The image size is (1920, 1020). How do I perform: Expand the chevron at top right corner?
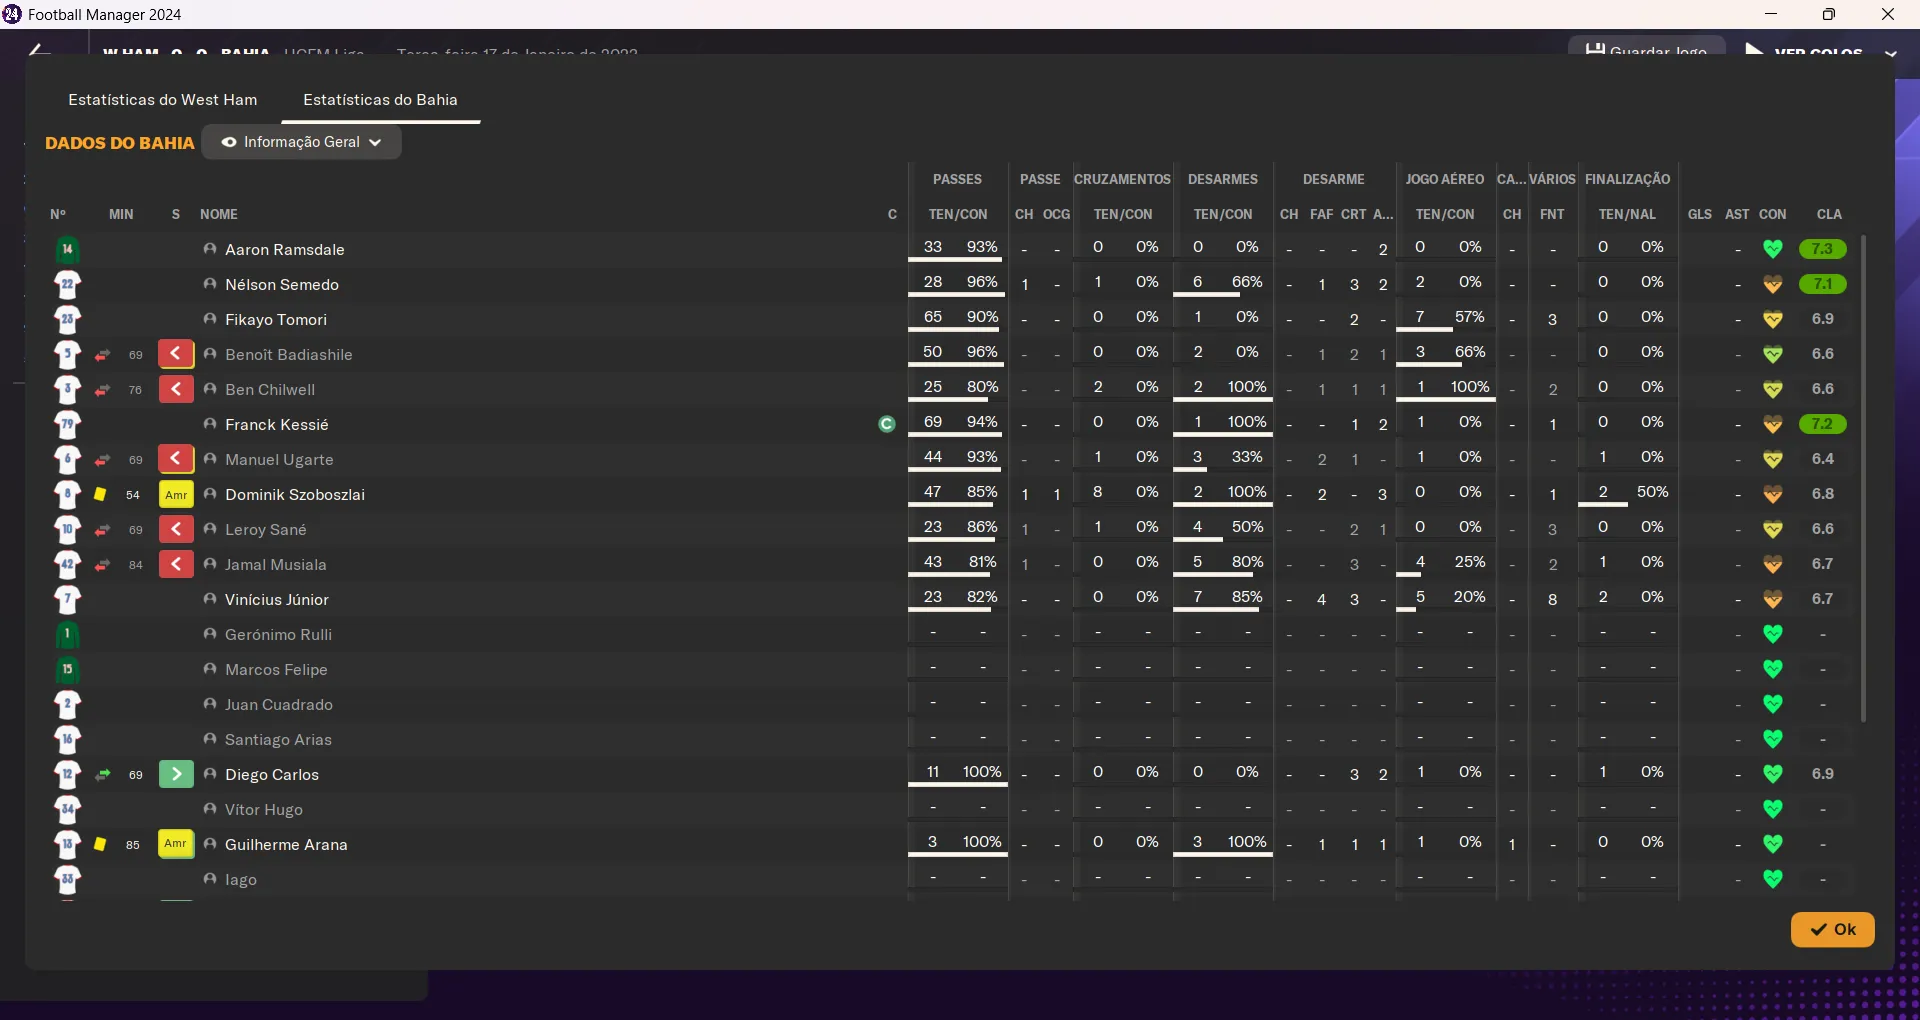tap(1890, 53)
